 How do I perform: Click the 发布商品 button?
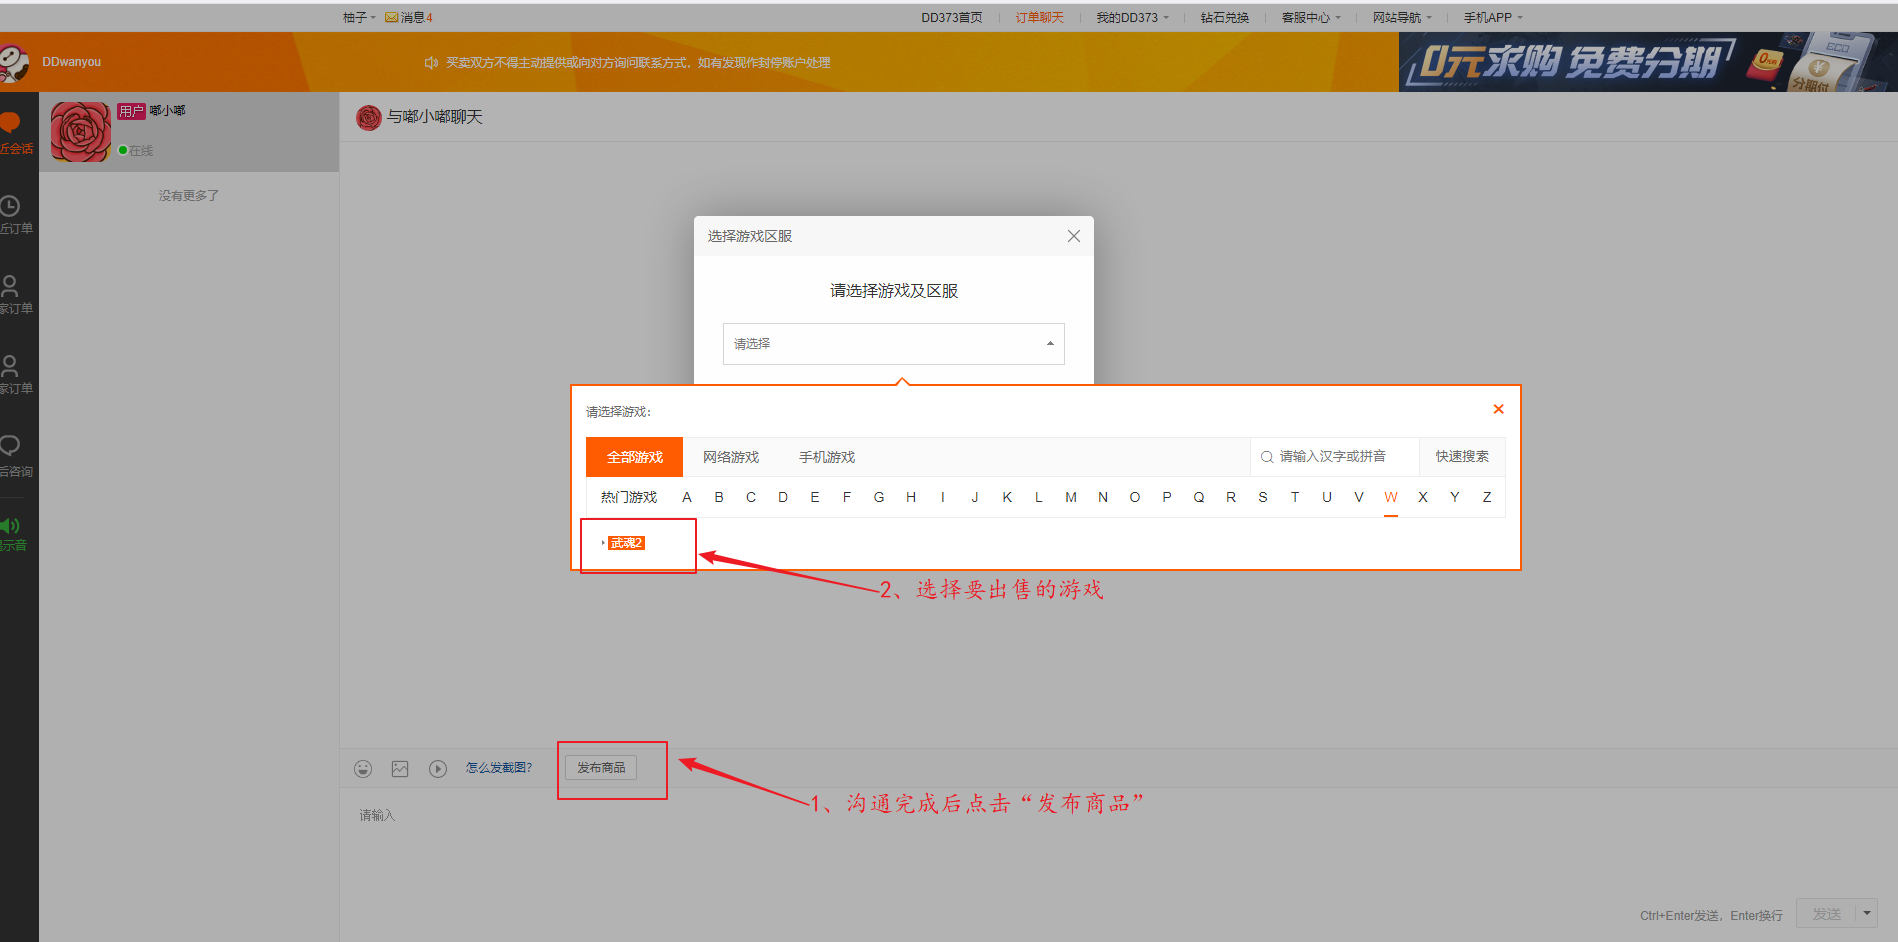pos(601,768)
